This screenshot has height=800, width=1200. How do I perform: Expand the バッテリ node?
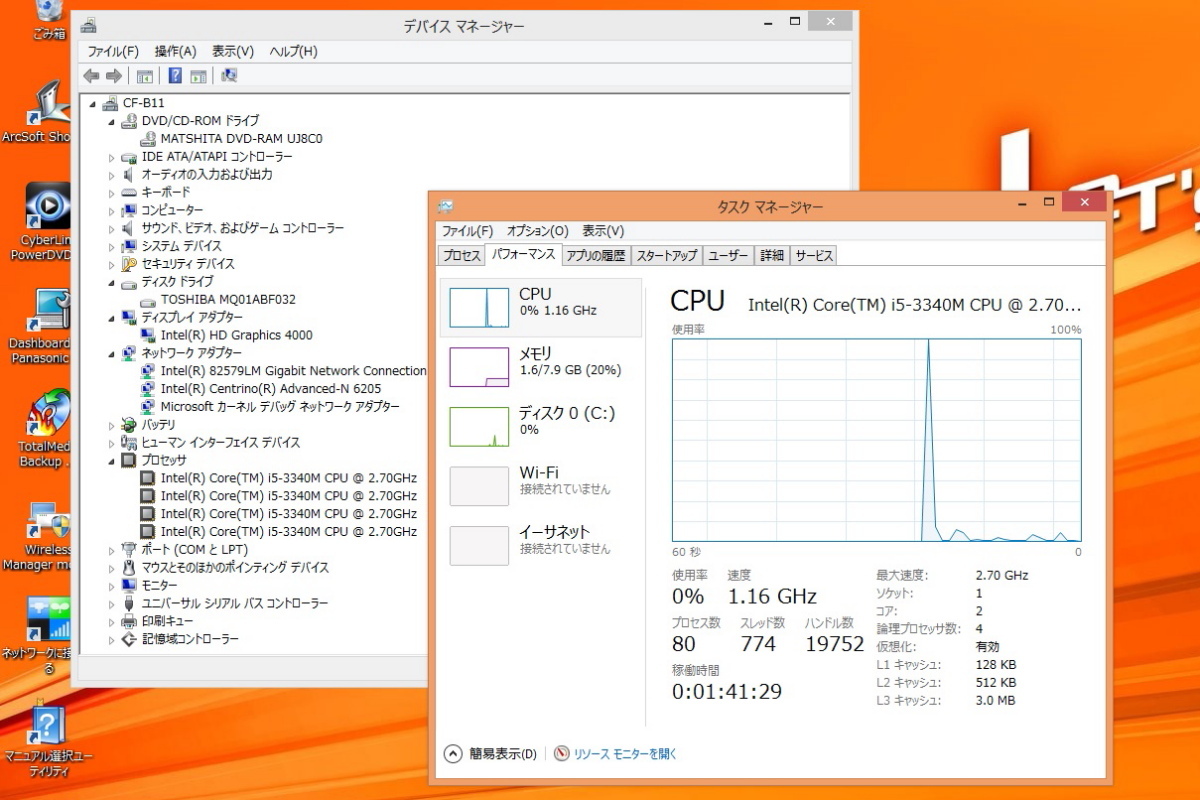click(x=112, y=424)
